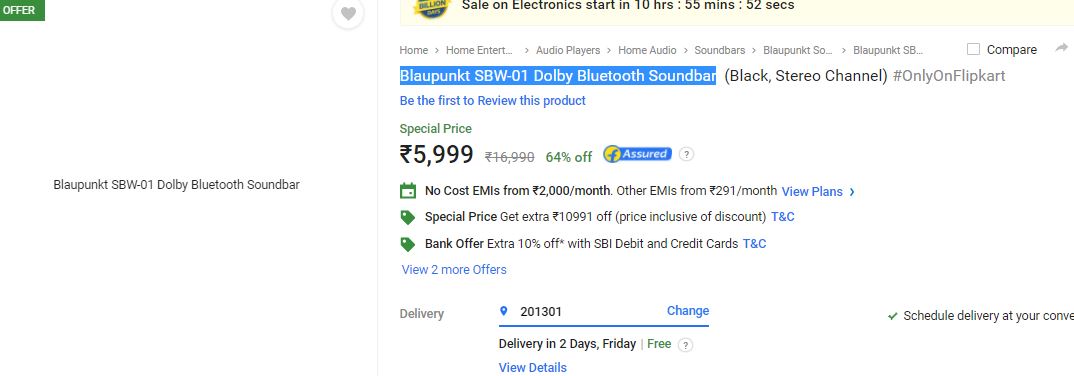Click the Flipkart Assured badge
The height and width of the screenshot is (376, 1074).
[637, 154]
